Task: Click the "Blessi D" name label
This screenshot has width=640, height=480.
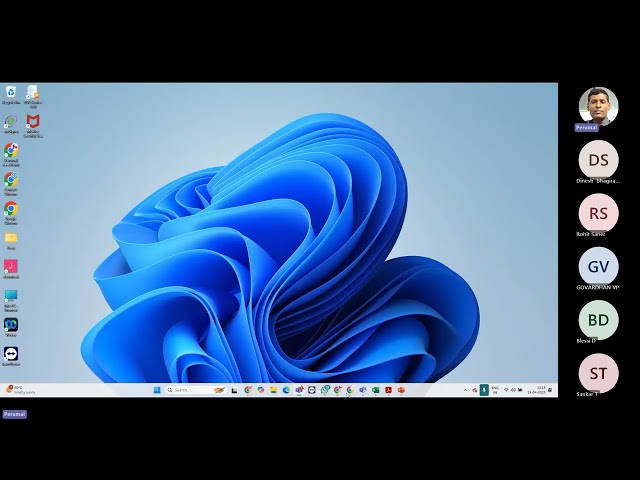Action: (586, 341)
